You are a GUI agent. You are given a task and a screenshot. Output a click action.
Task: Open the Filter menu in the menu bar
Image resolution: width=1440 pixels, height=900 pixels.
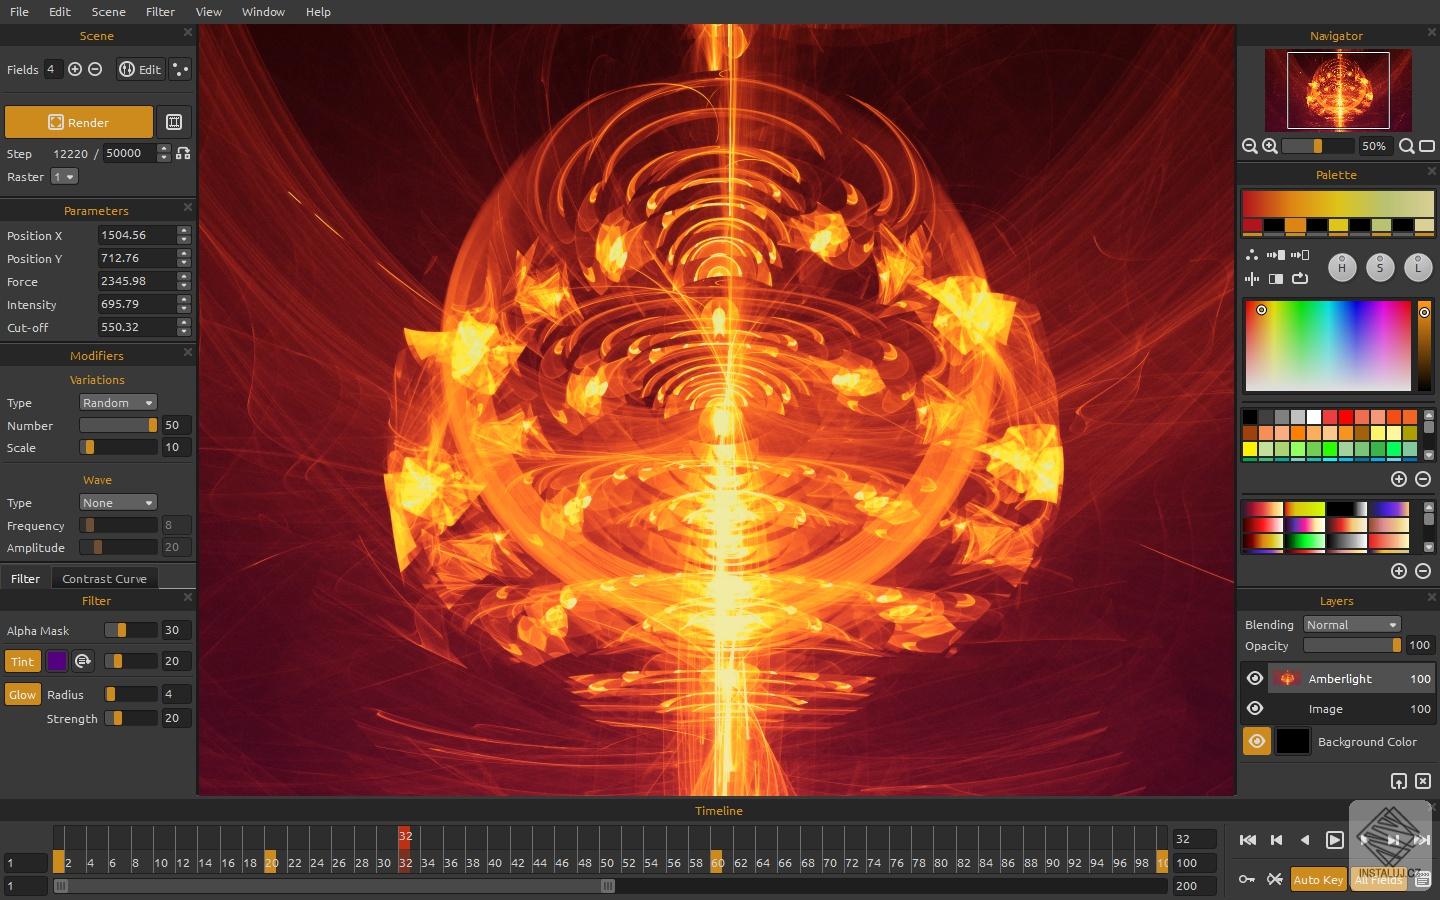click(160, 11)
